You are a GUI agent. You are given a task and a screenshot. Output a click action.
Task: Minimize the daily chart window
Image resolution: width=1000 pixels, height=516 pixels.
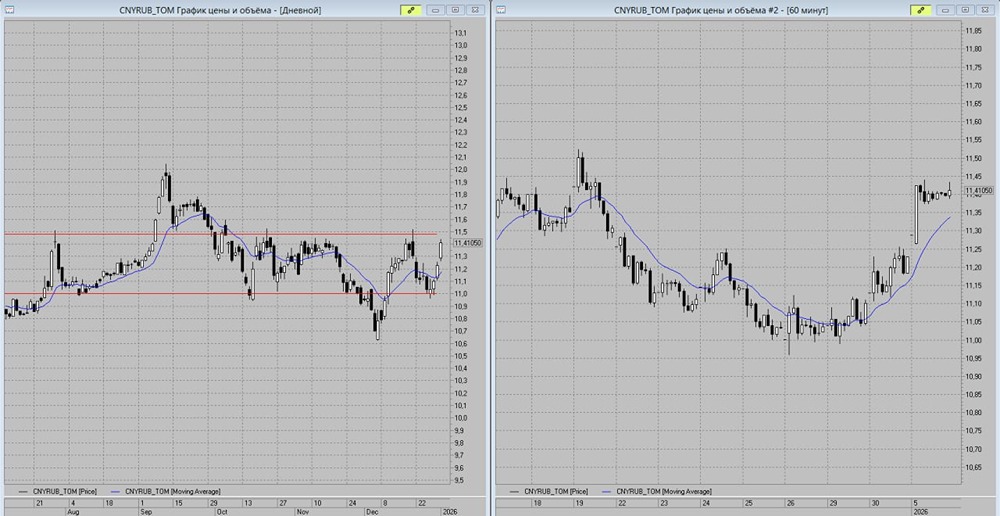[x=436, y=10]
